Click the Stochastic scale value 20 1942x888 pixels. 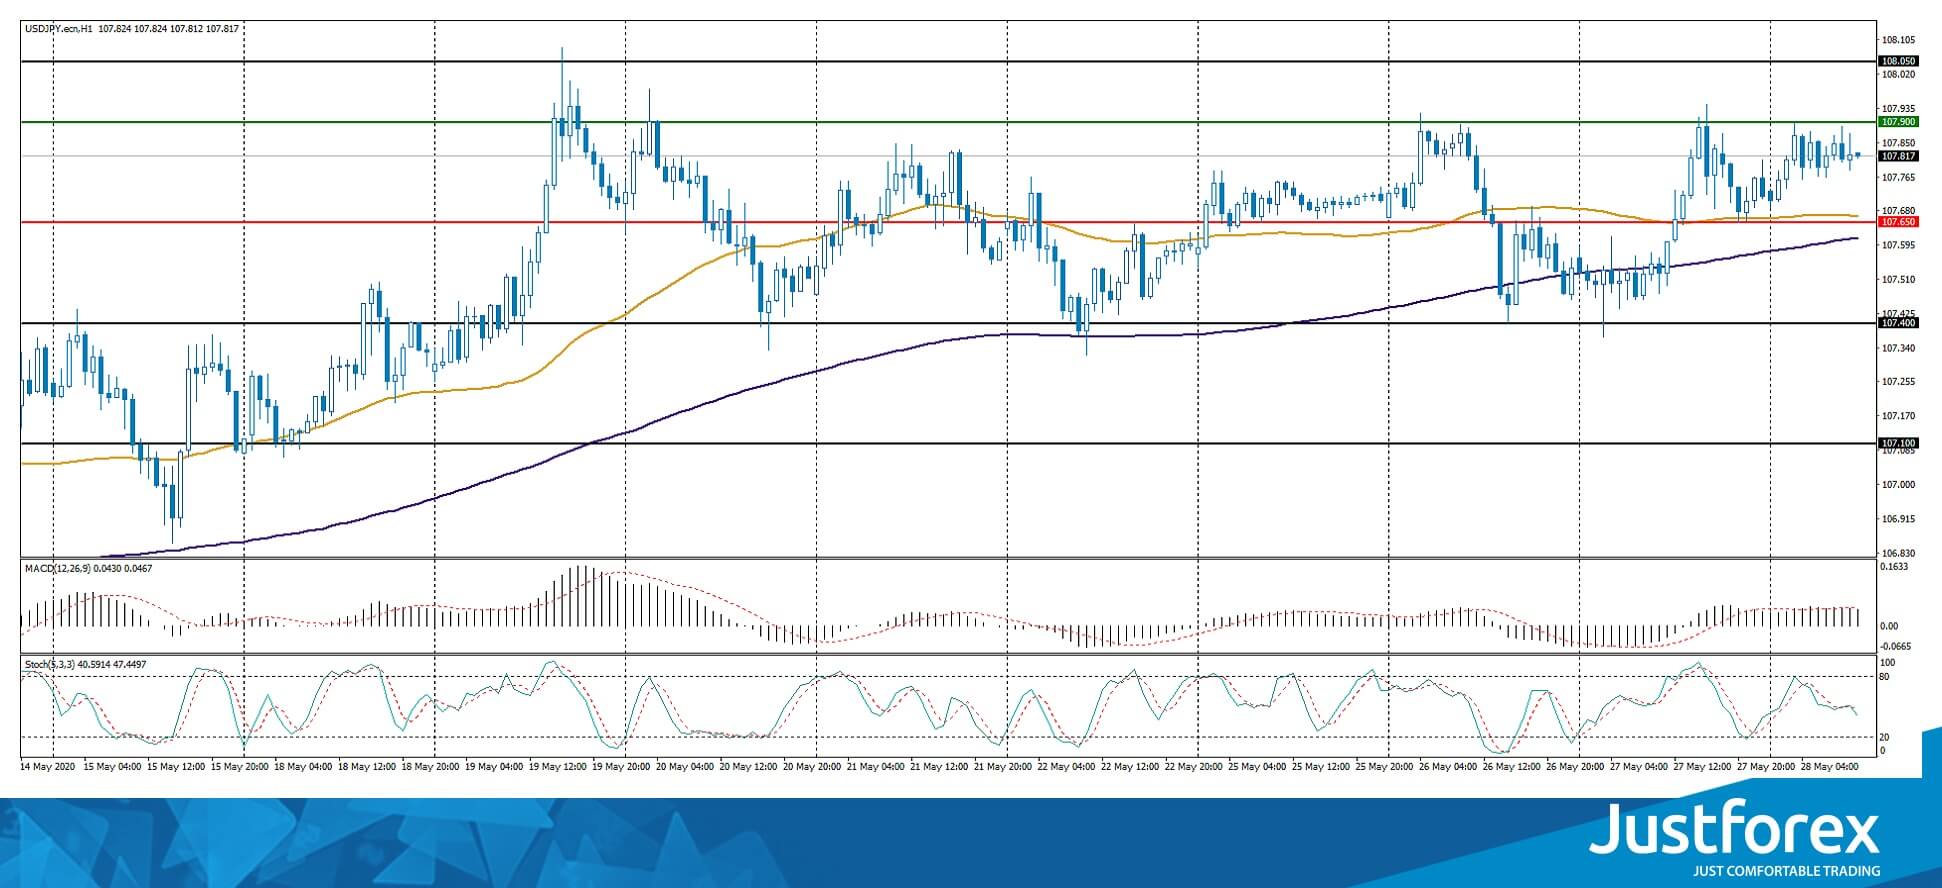click(x=1885, y=737)
